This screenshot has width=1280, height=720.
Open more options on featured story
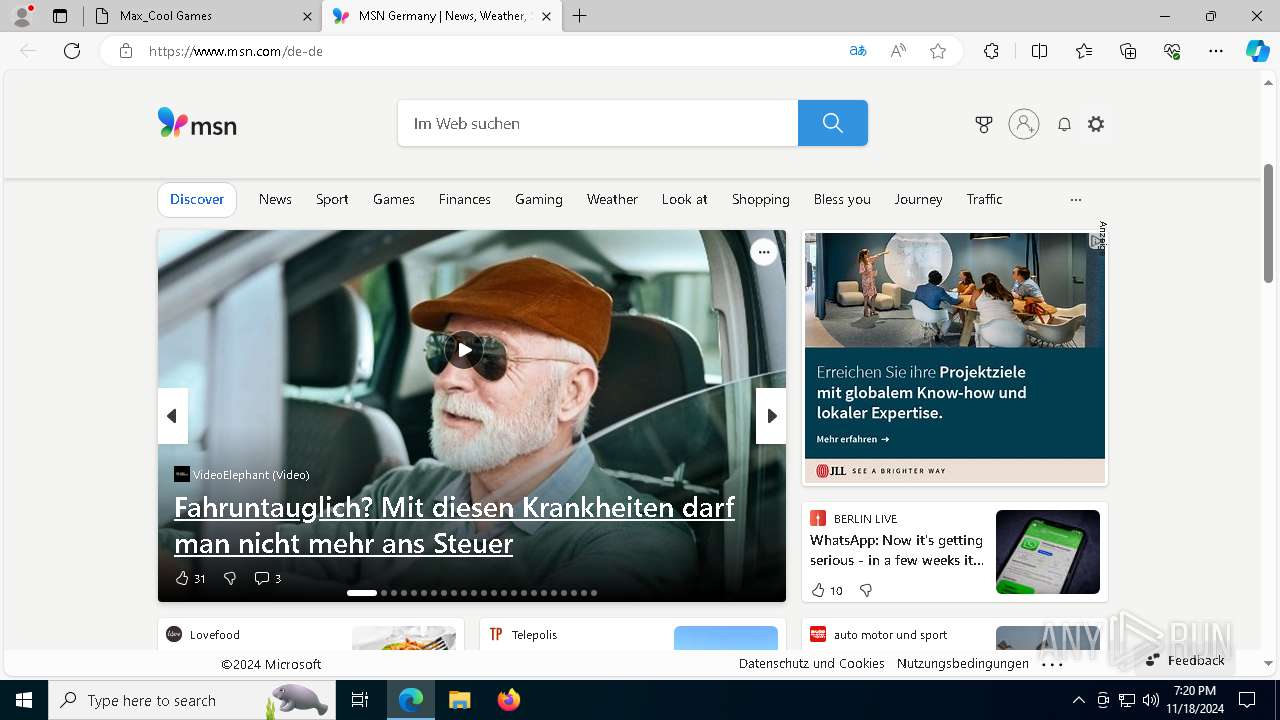[x=764, y=252]
